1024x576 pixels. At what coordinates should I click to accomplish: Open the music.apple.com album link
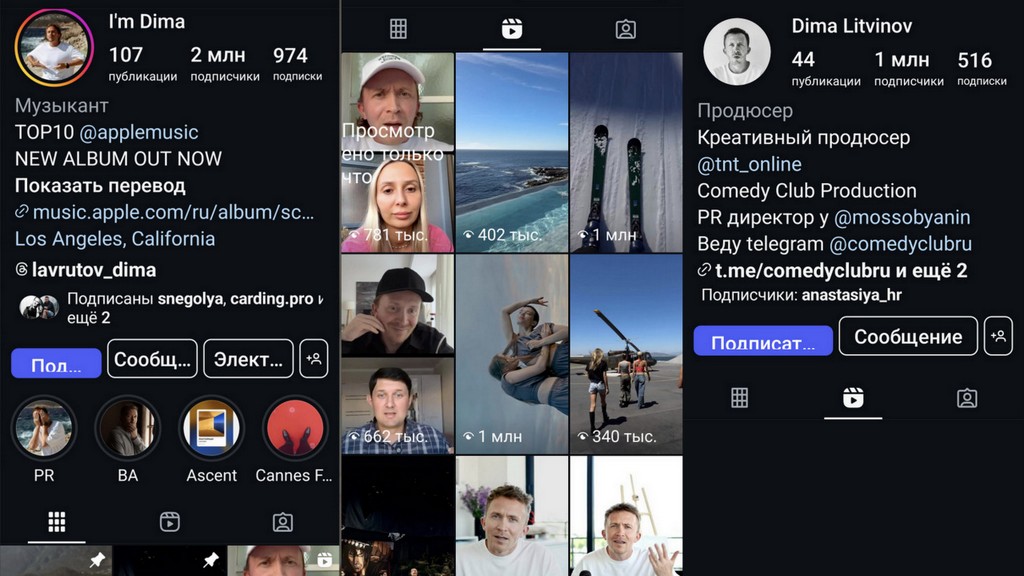point(172,212)
